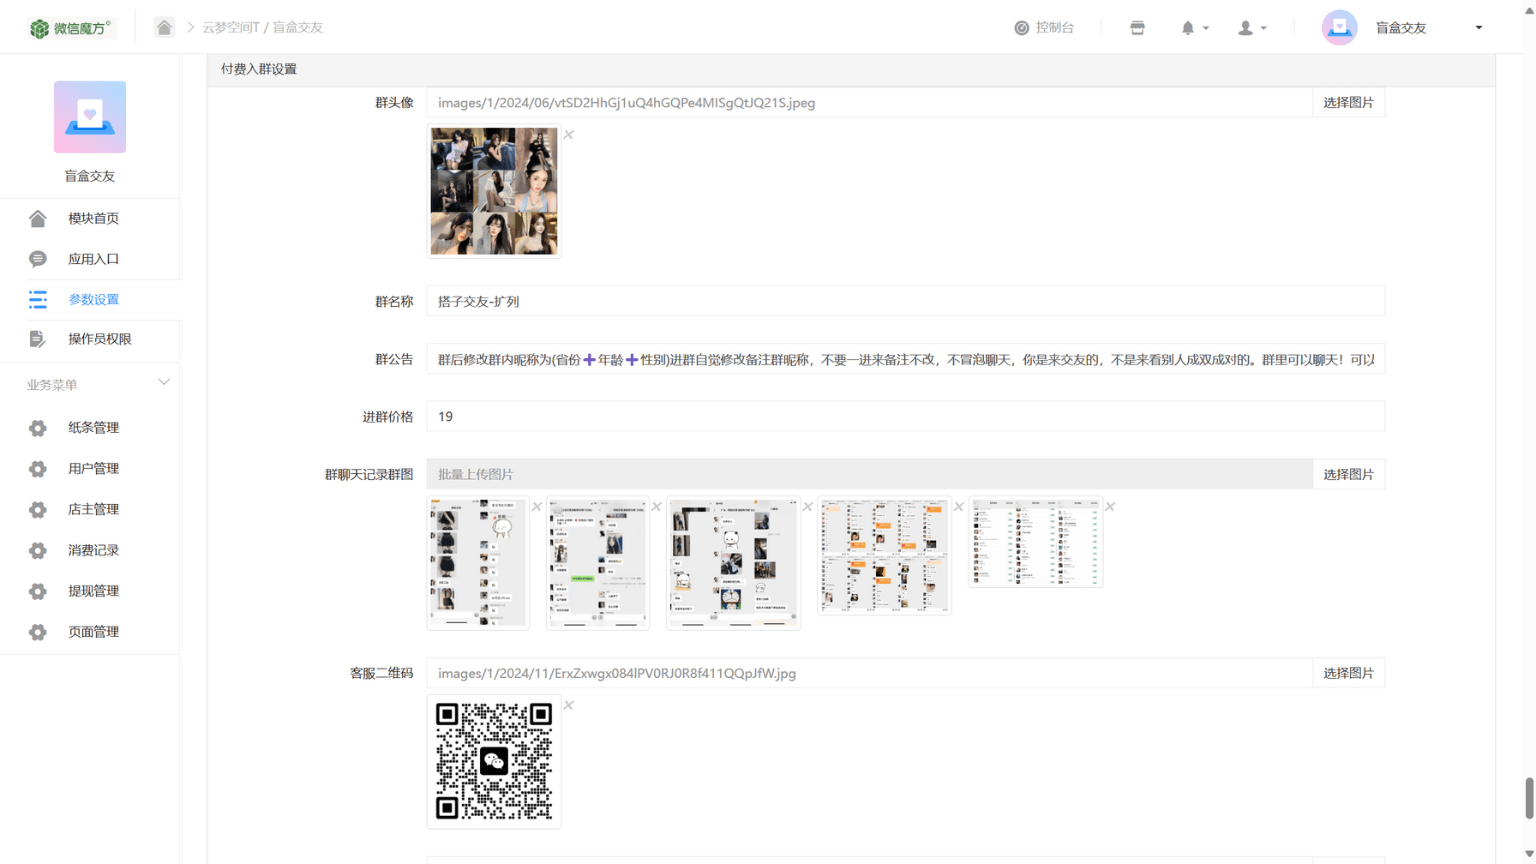Open 应用入口 menu item
This screenshot has width=1536, height=864.
93,259
